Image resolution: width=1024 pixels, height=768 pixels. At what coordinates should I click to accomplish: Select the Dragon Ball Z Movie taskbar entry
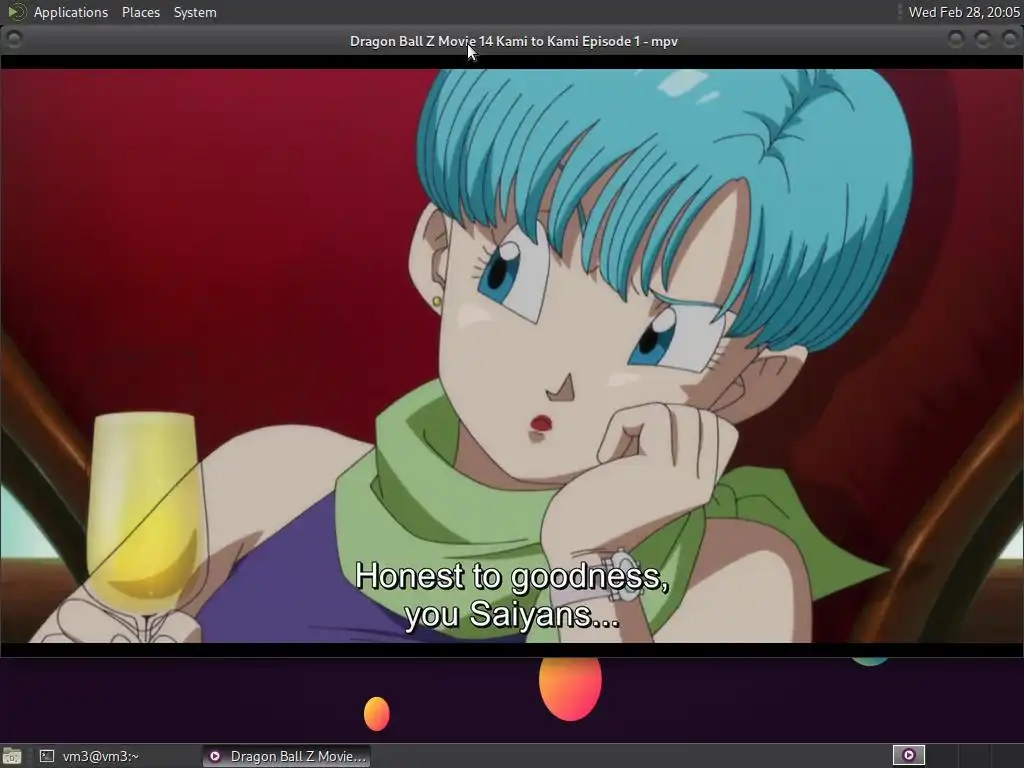coord(286,756)
